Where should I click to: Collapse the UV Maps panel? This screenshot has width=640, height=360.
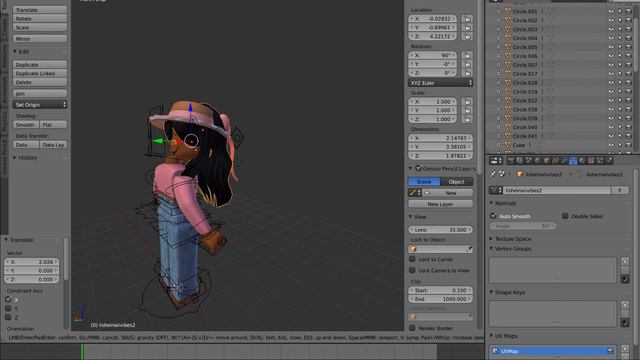pyautogui.click(x=491, y=336)
